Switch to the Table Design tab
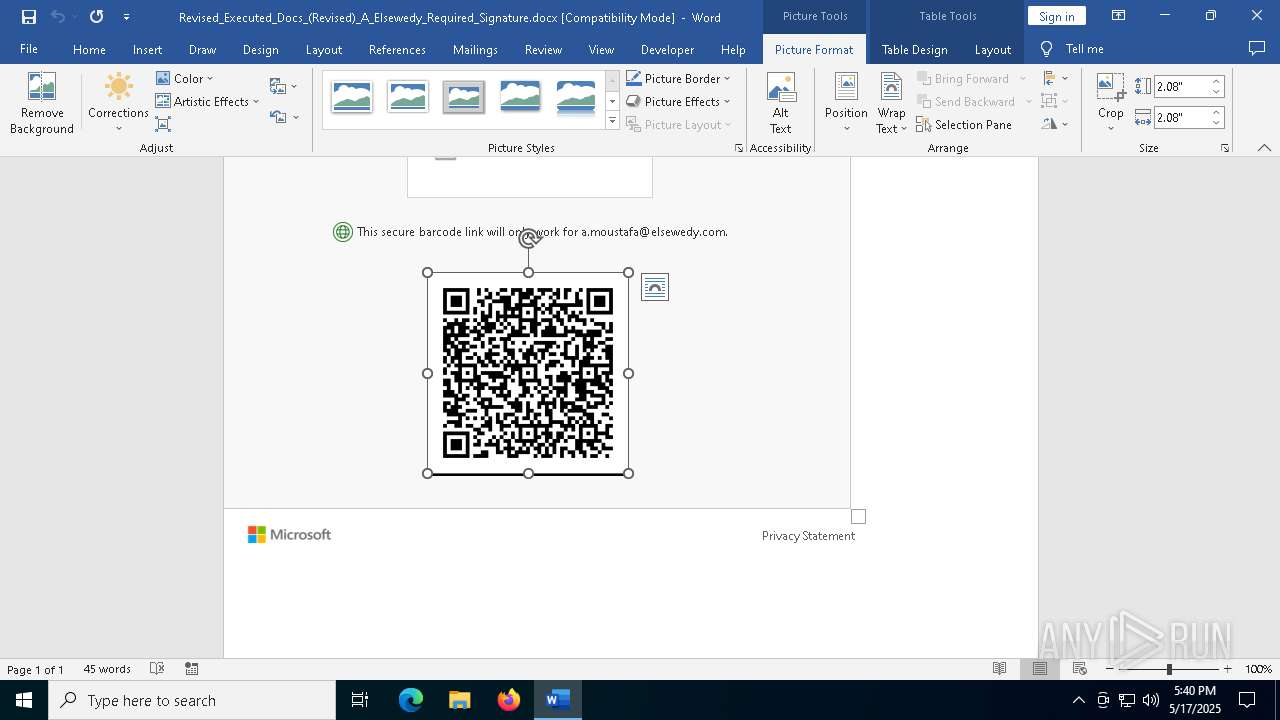The image size is (1280, 720). 914,49
